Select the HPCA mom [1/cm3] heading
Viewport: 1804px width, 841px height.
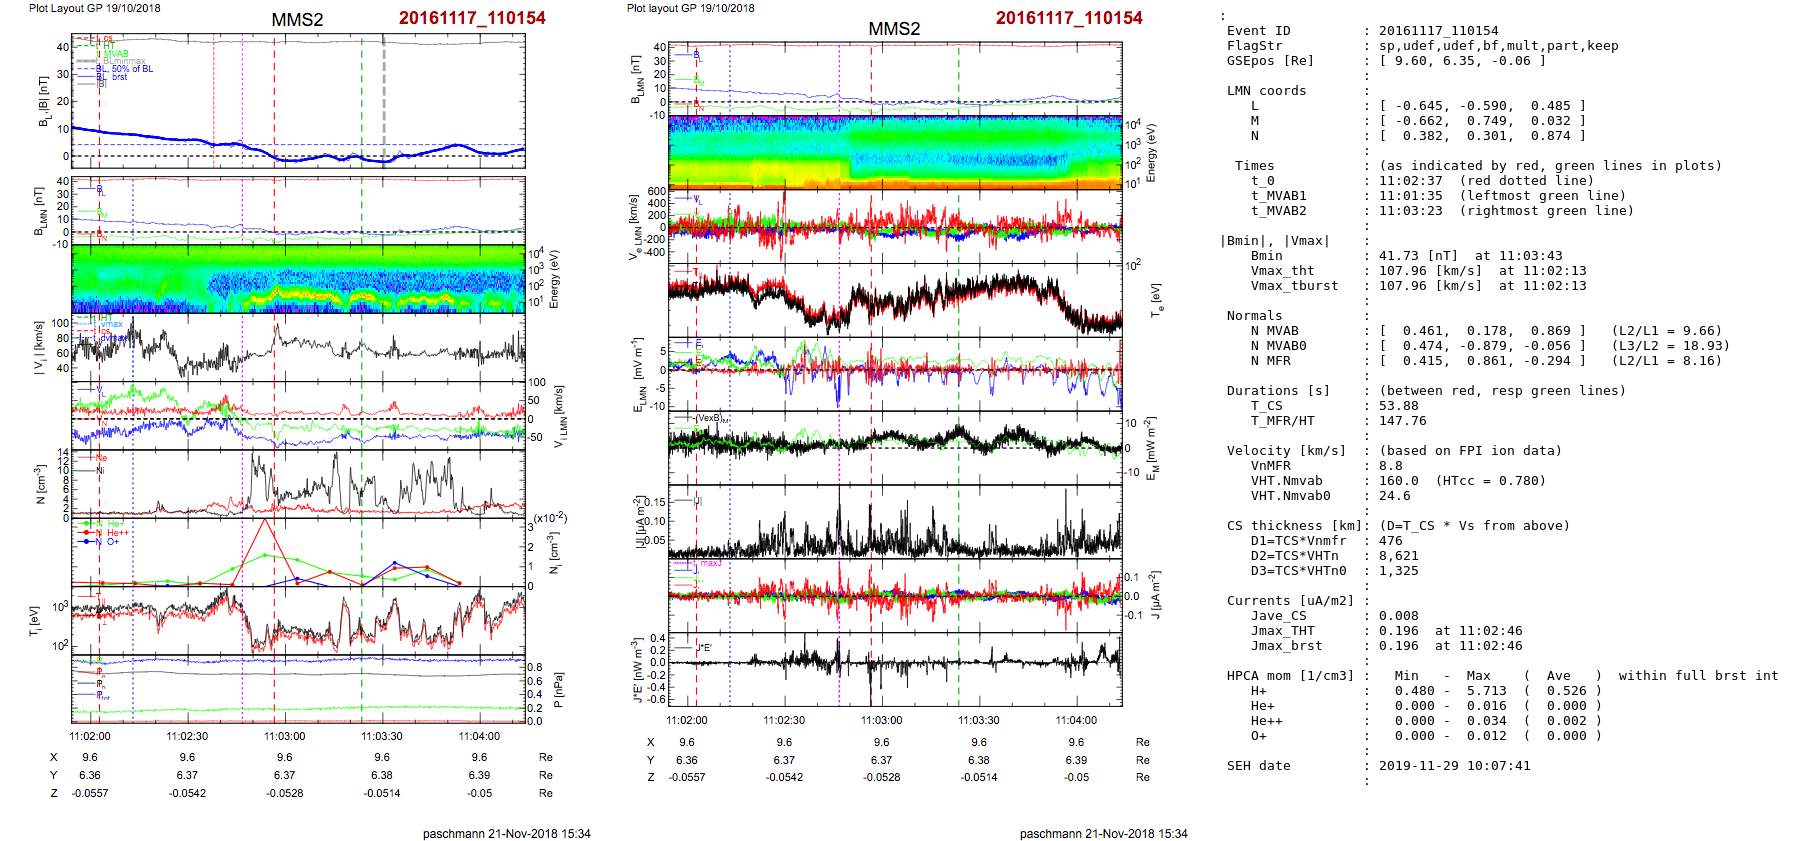pos(1290,676)
